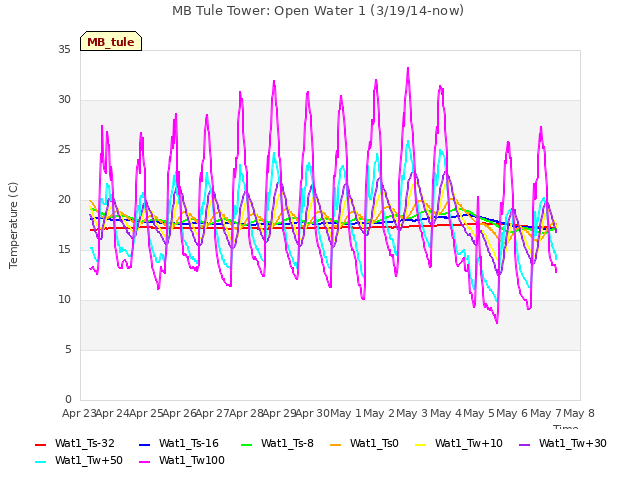
Task: Toggle the Wat1_Tw100 legend entry
Action: 182,461
